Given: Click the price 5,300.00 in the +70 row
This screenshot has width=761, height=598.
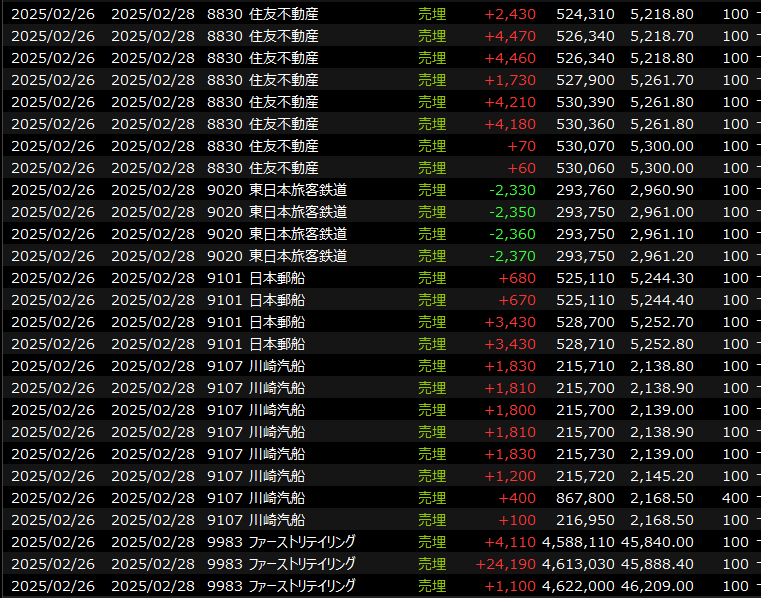Looking at the screenshot, I should click(x=661, y=146).
